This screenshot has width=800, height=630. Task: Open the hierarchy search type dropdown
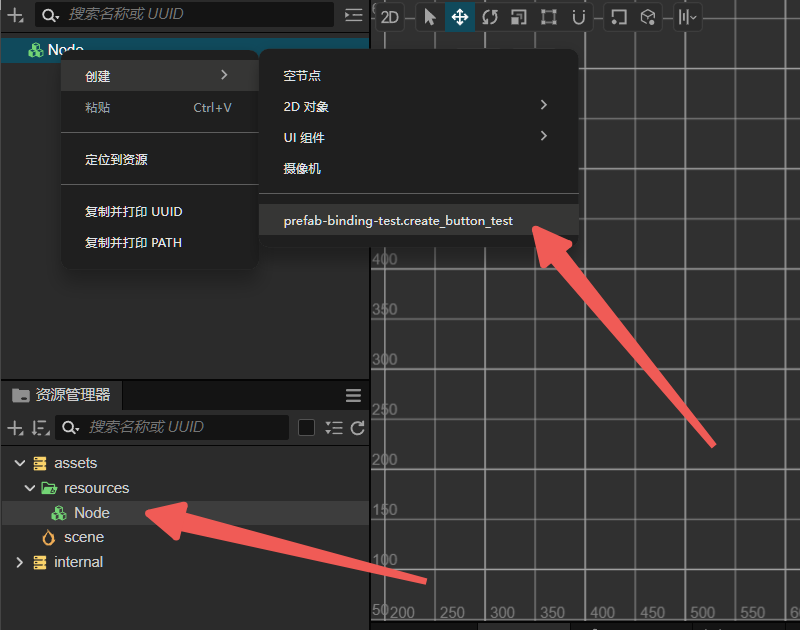[x=50, y=15]
